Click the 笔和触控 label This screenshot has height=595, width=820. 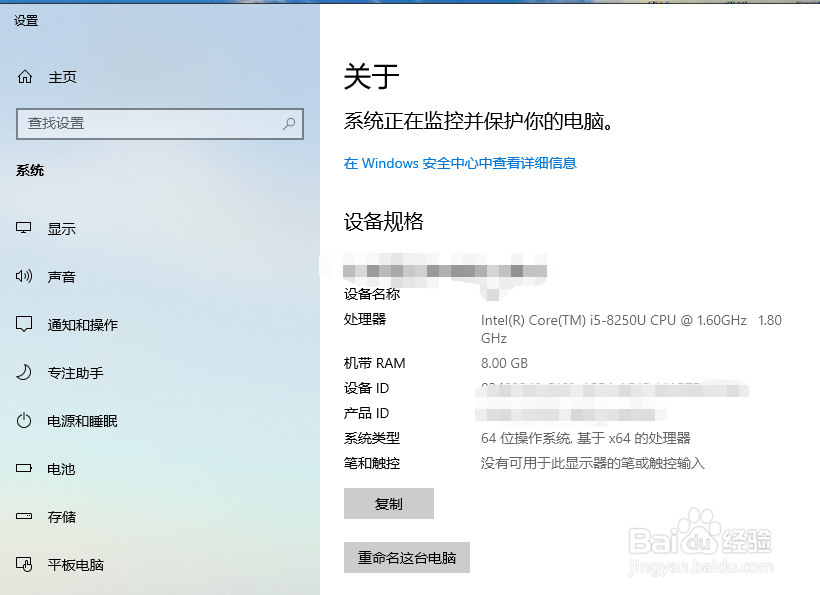coord(372,463)
